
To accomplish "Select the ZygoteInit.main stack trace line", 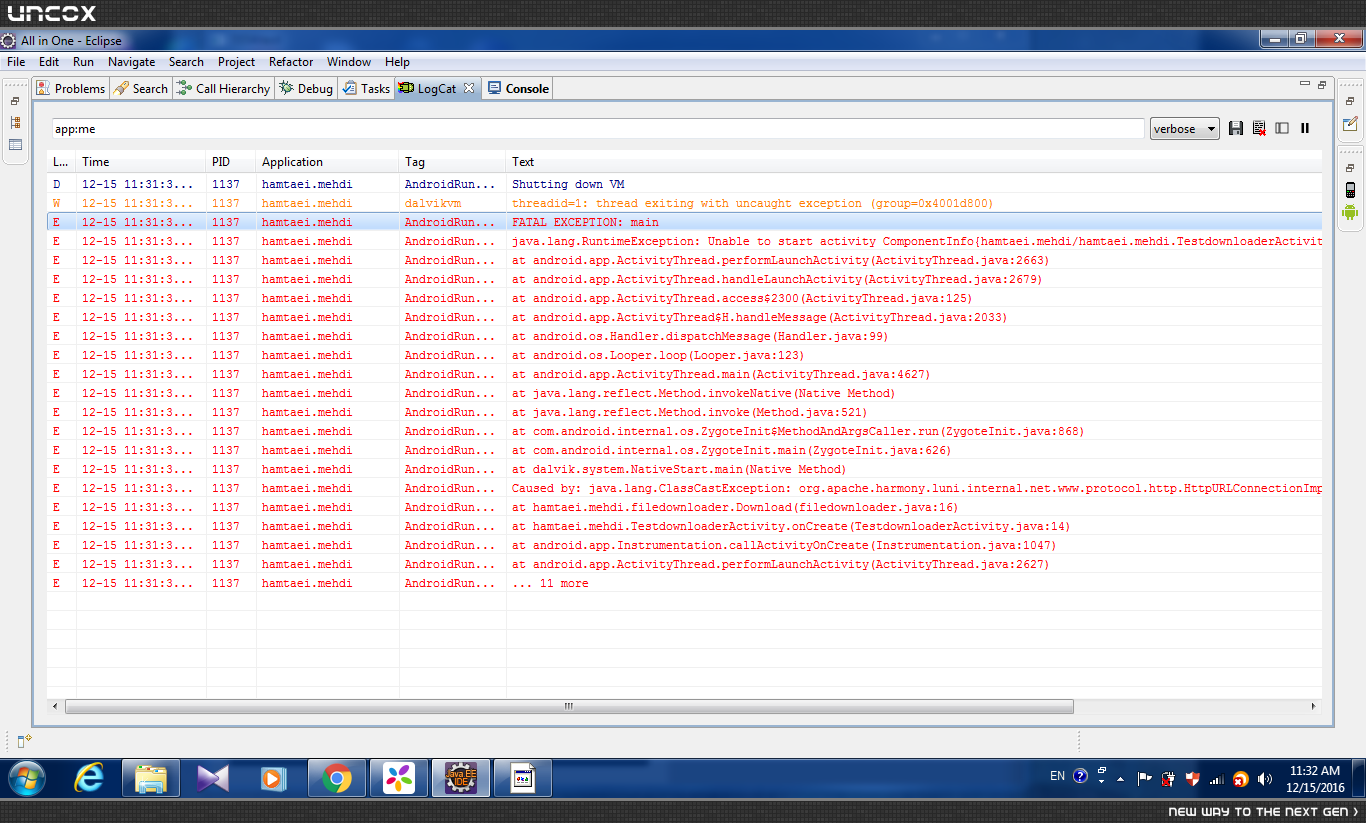I will [684, 450].
